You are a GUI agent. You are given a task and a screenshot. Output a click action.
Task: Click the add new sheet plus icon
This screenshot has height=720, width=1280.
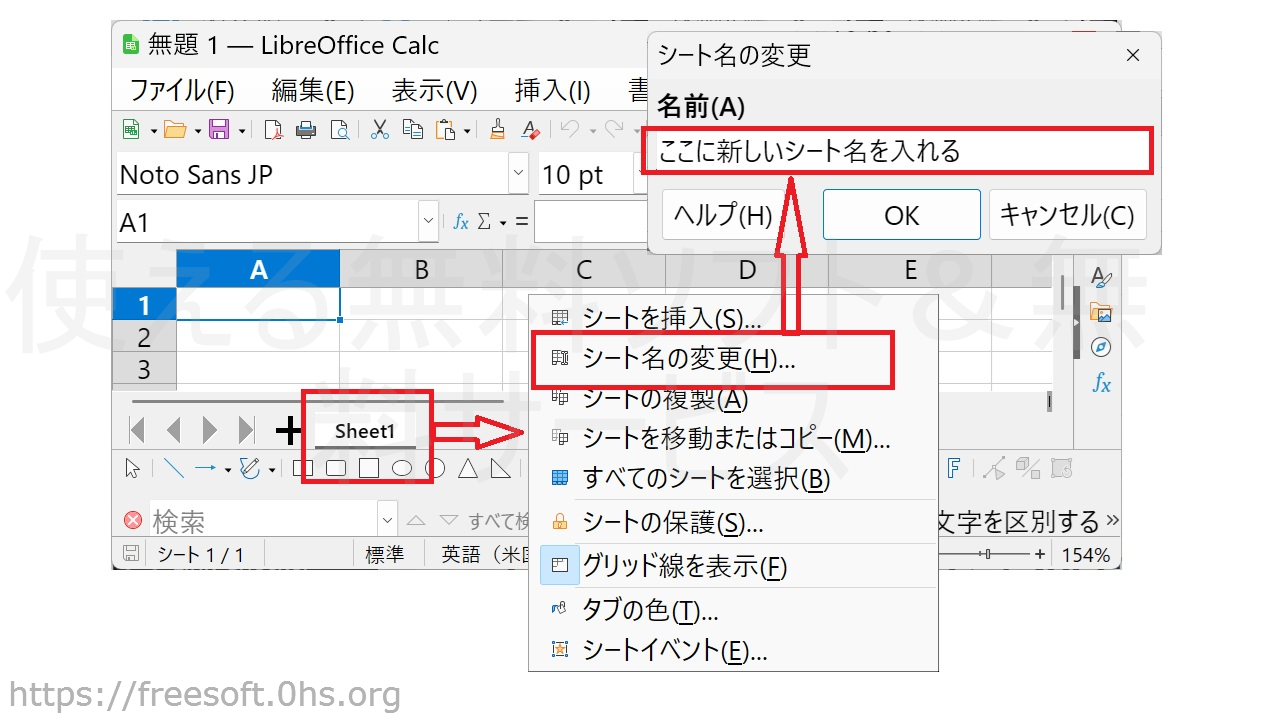[x=289, y=431]
